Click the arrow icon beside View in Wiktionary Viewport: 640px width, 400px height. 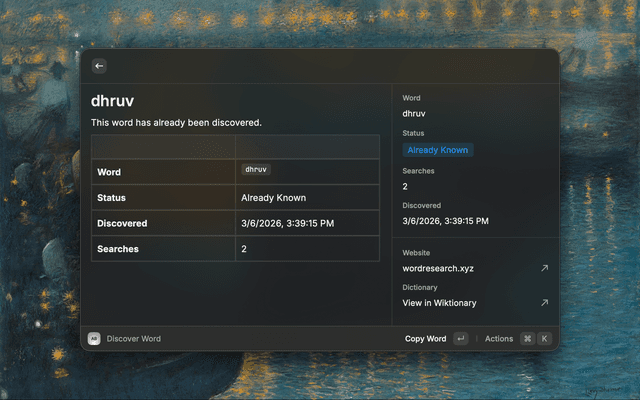pyautogui.click(x=544, y=303)
